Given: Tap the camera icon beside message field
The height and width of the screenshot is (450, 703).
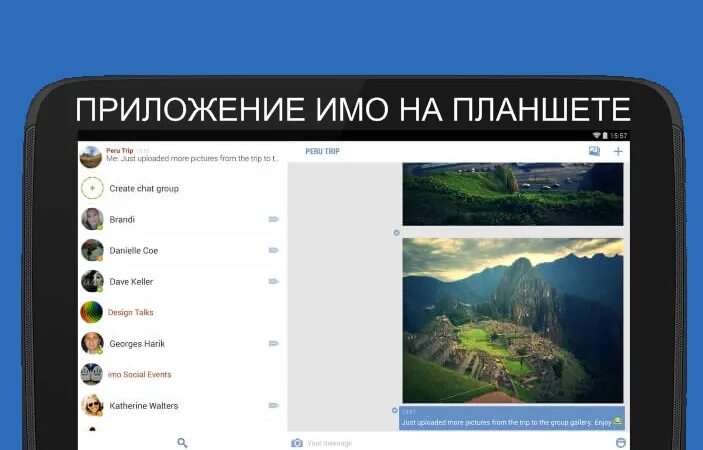Looking at the screenshot, I should pos(296,443).
